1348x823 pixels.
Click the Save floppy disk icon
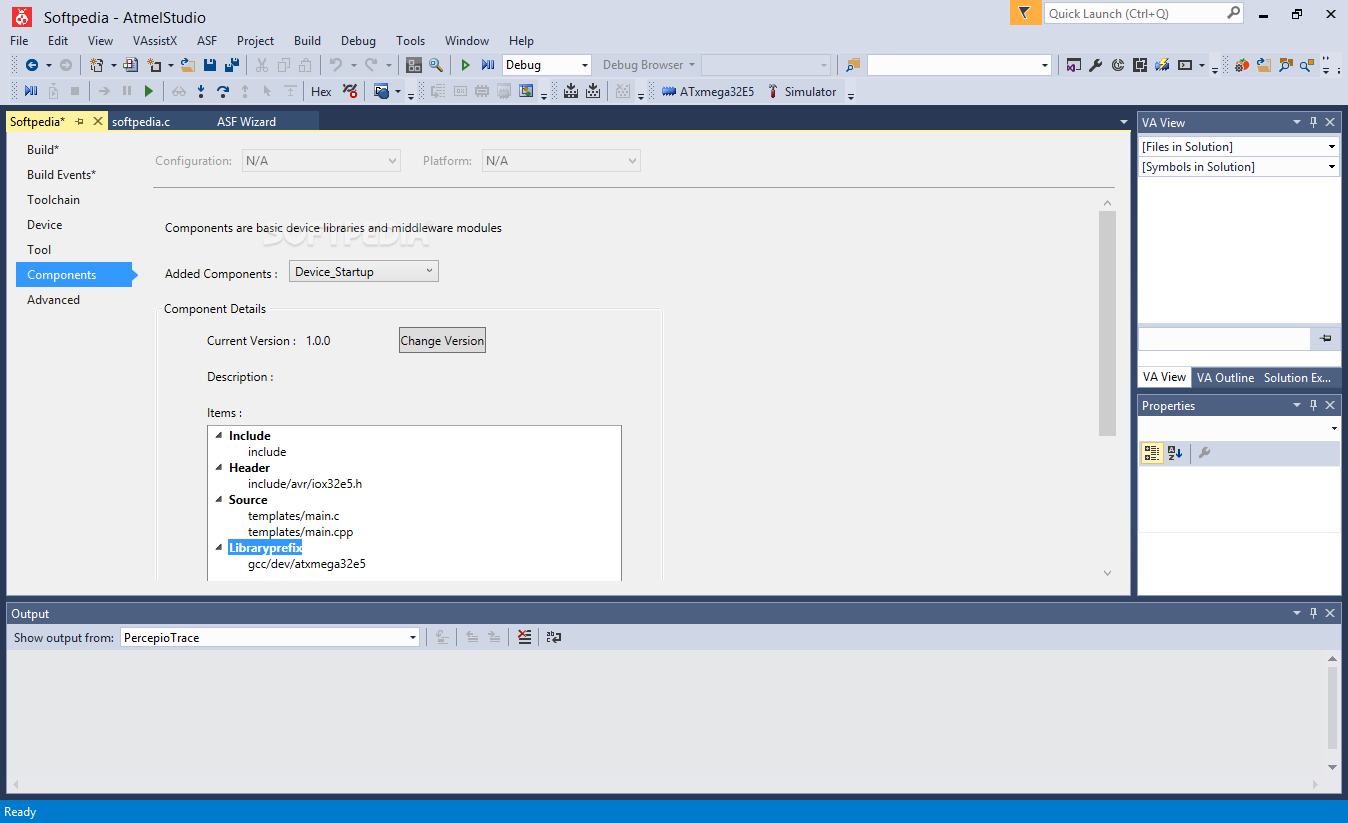click(x=210, y=65)
